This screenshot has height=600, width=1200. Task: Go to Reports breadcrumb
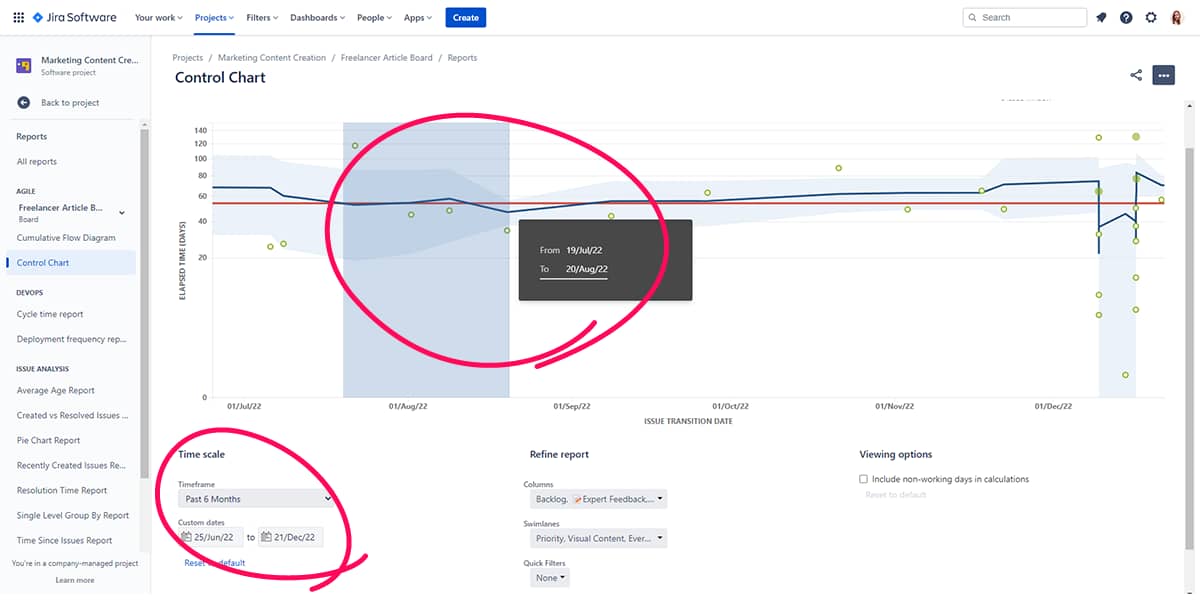click(462, 58)
